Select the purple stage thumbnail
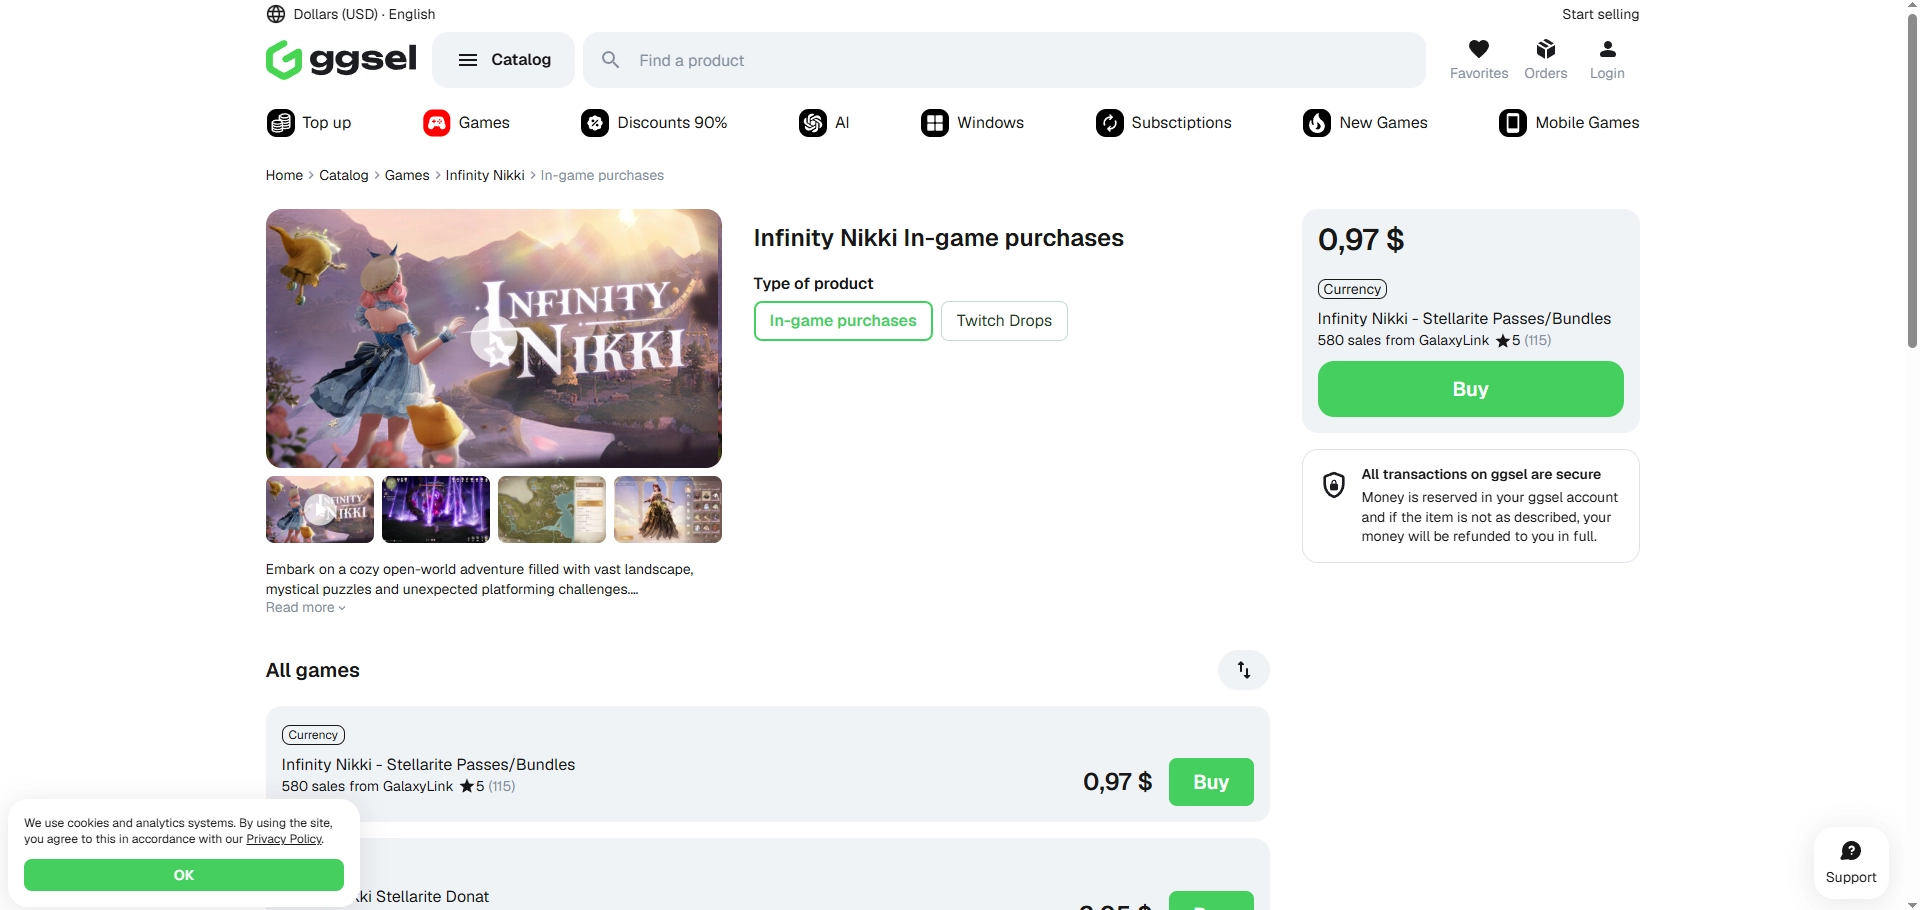The height and width of the screenshot is (910, 1920). 436,510
